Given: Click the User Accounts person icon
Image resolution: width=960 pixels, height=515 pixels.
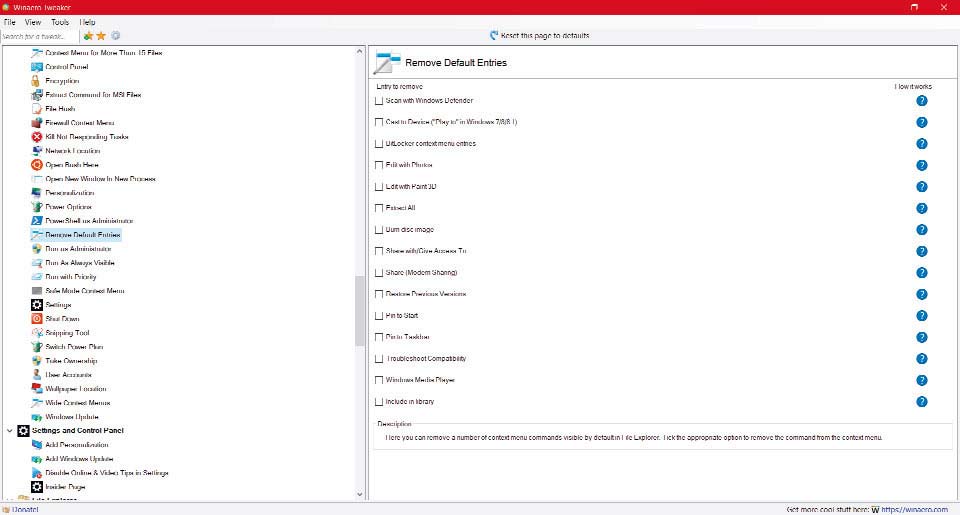Looking at the screenshot, I should (37, 375).
